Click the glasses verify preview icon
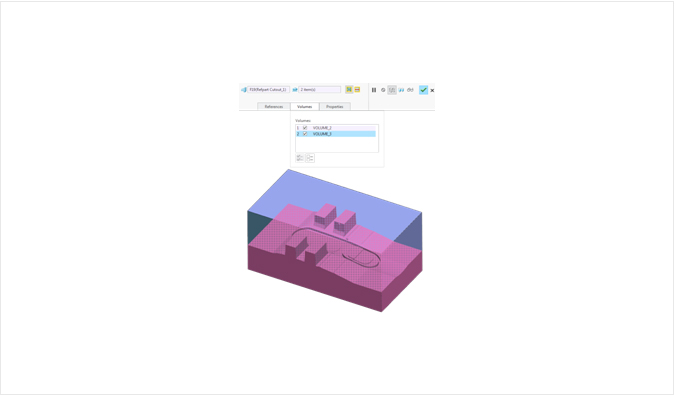 point(410,90)
